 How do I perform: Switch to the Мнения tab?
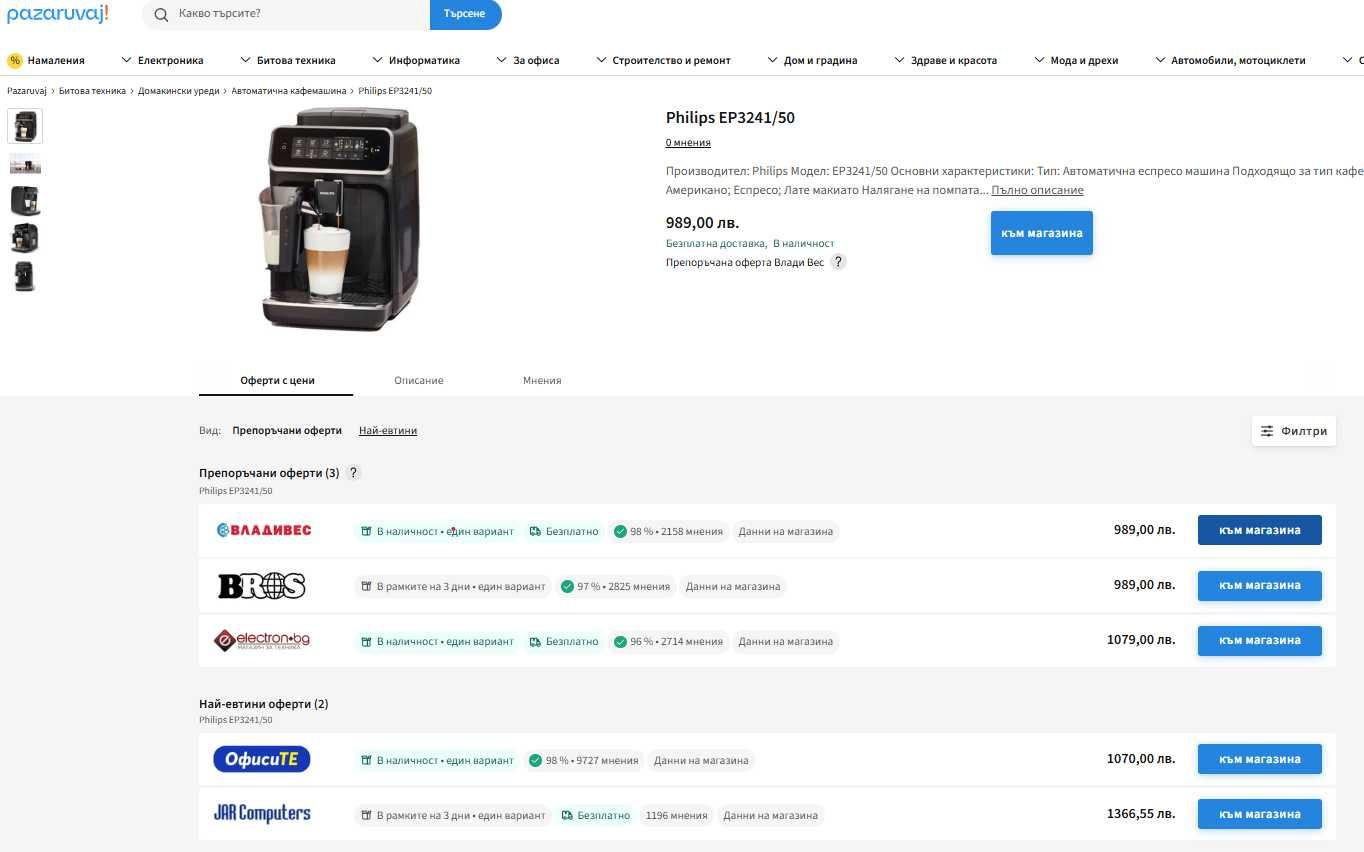[x=542, y=381]
